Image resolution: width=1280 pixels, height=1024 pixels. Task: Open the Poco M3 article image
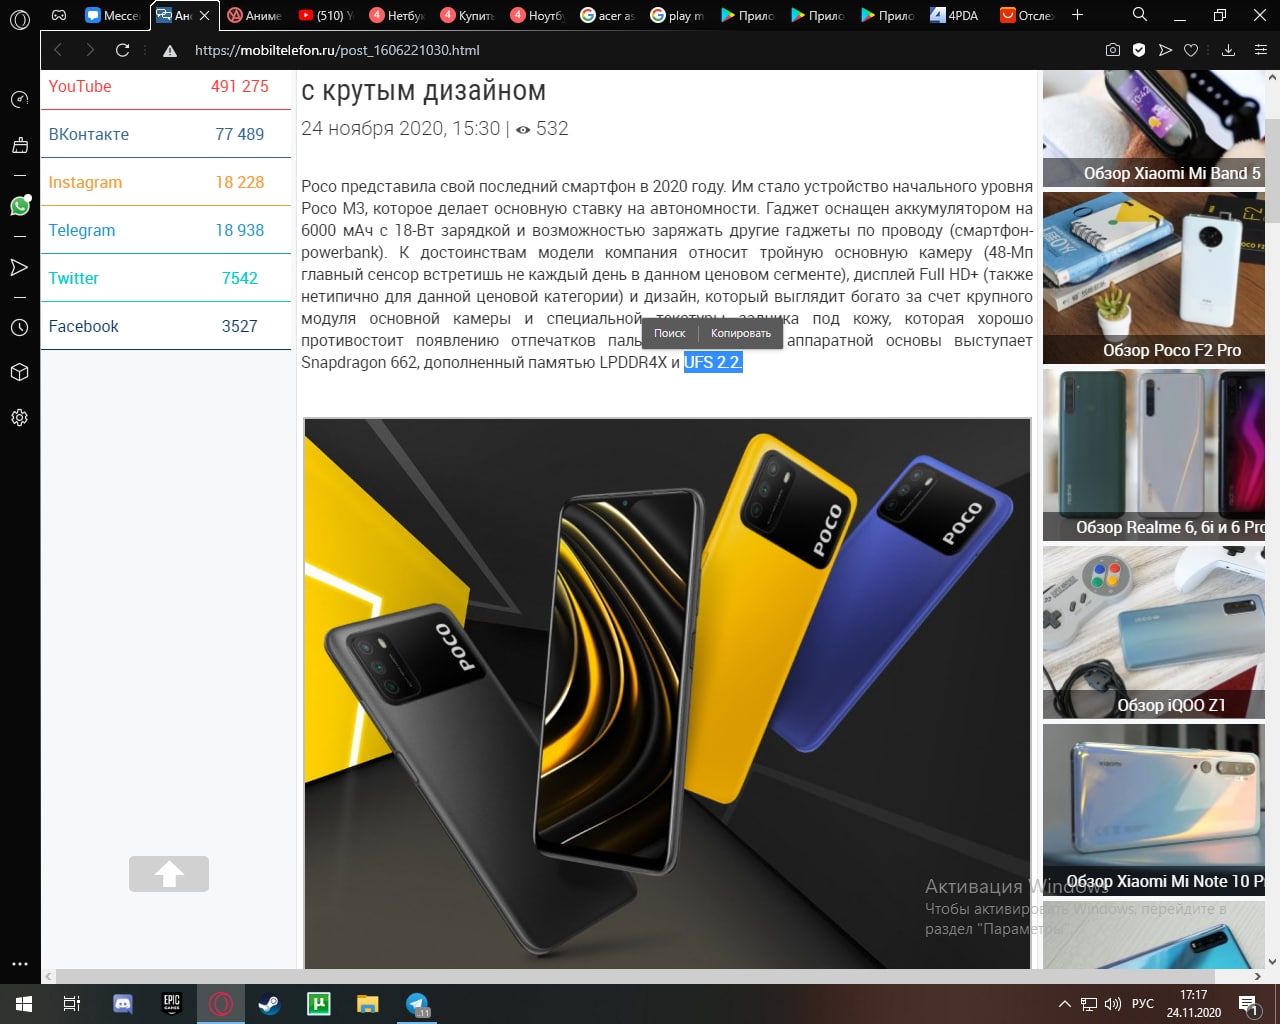tap(667, 693)
